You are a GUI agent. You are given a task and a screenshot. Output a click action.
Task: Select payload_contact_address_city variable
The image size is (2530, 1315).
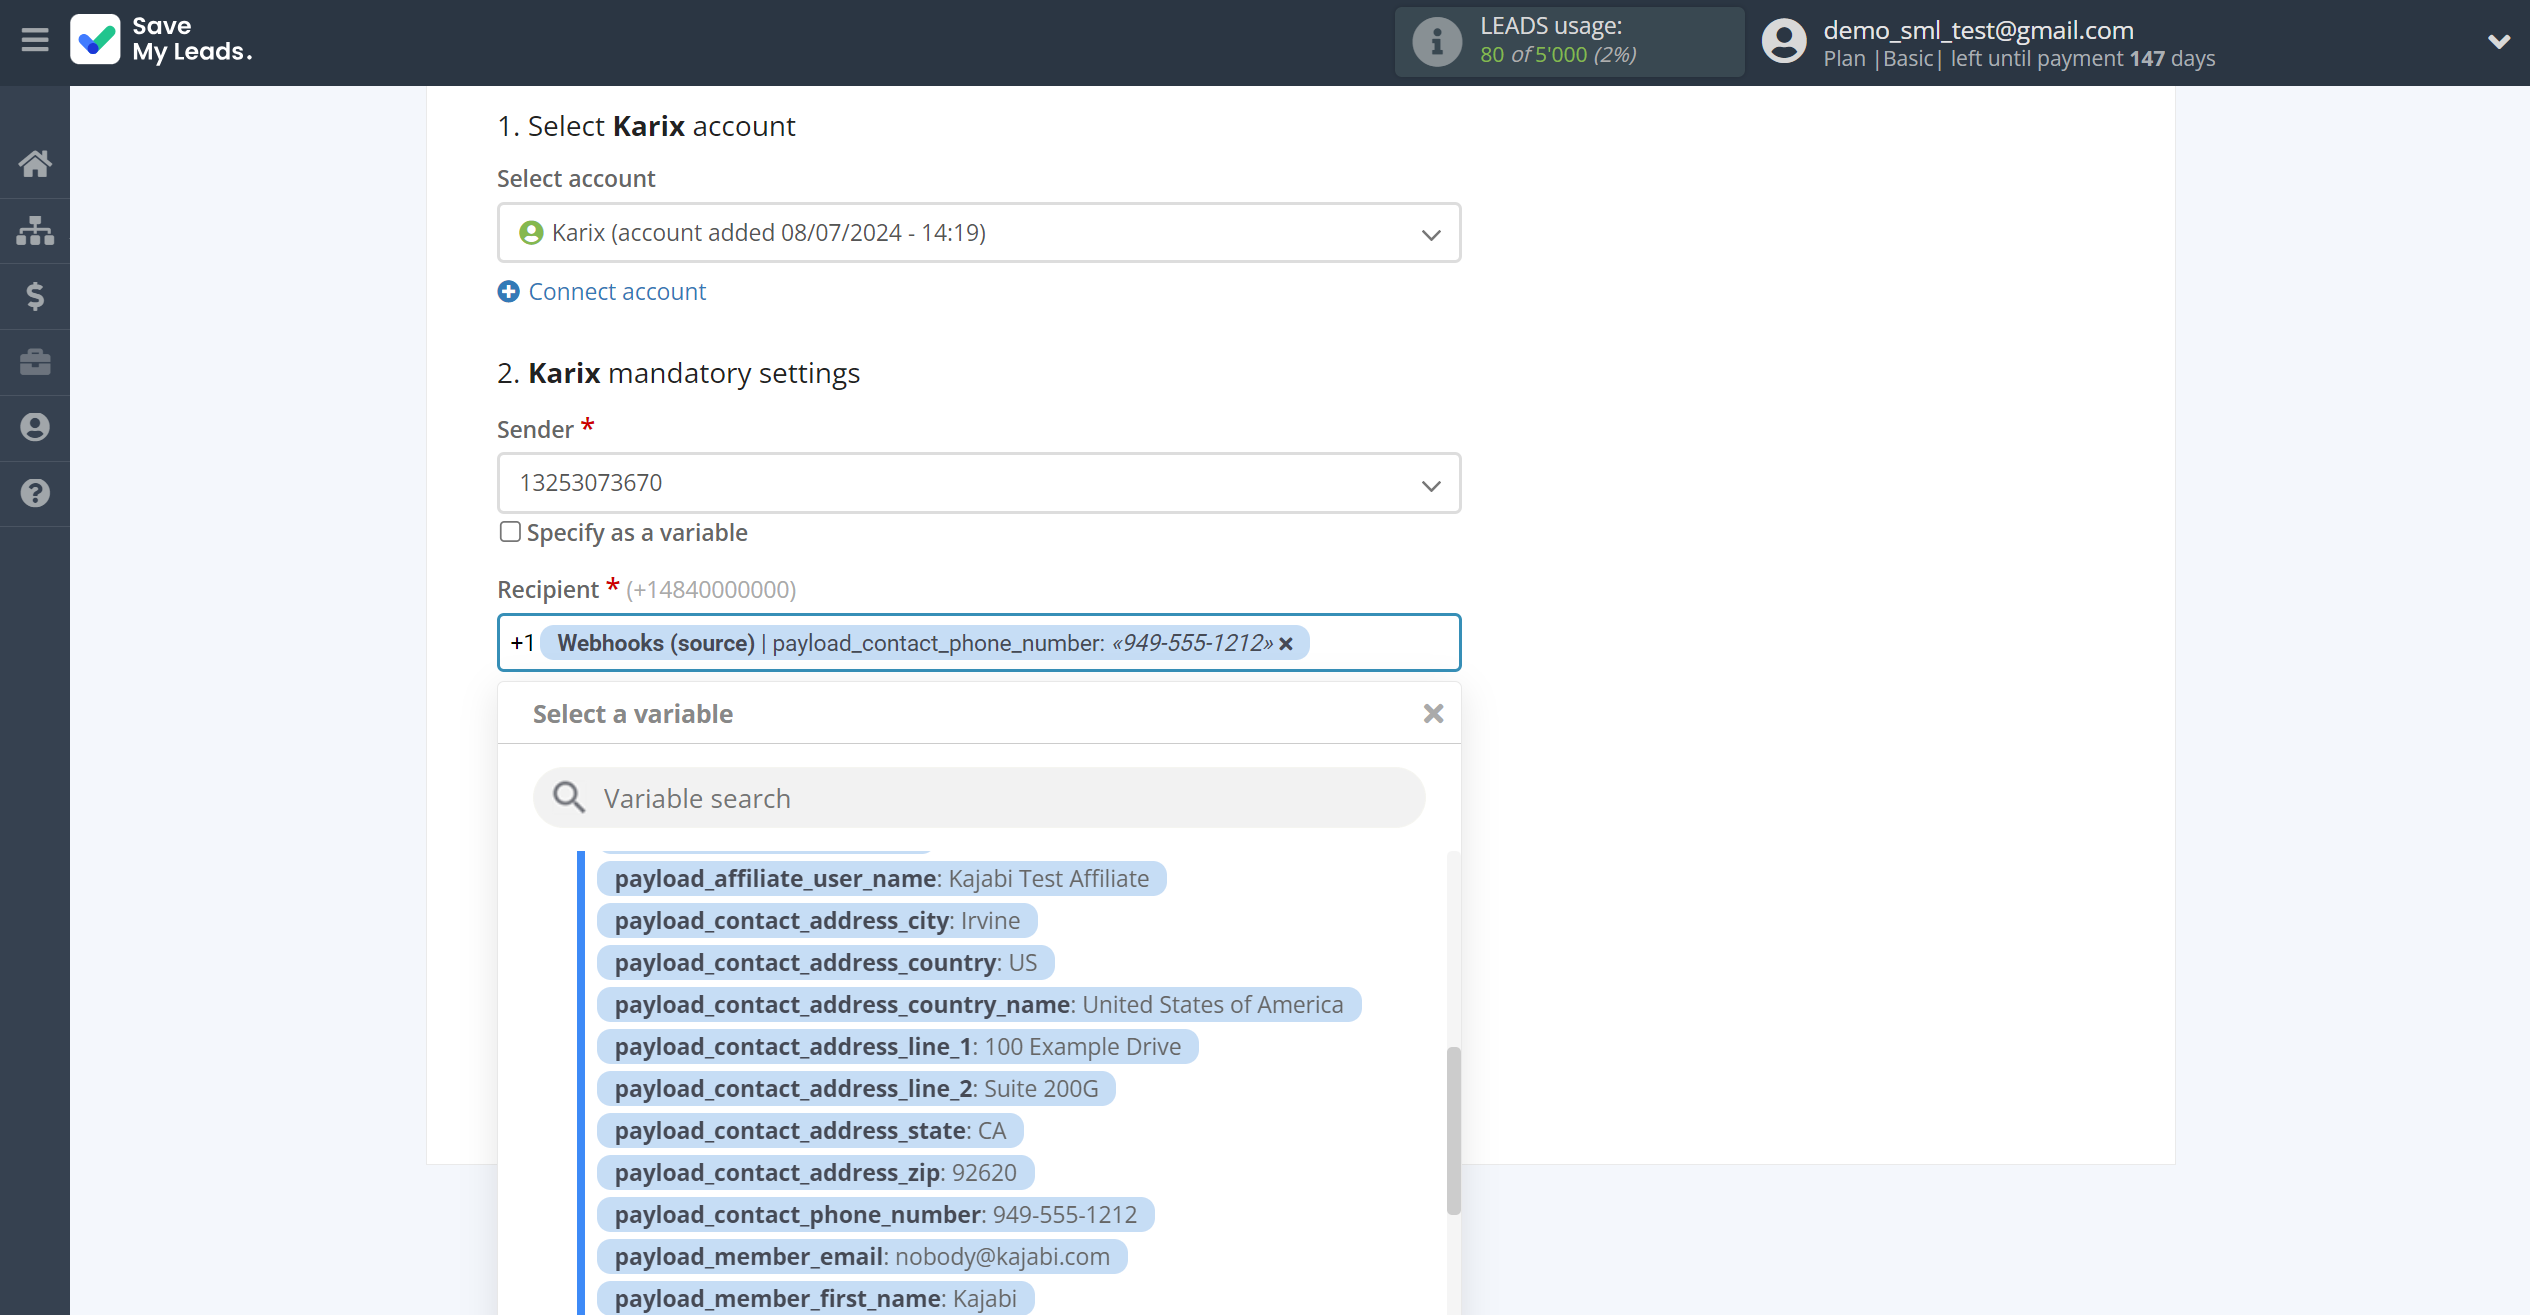(817, 921)
